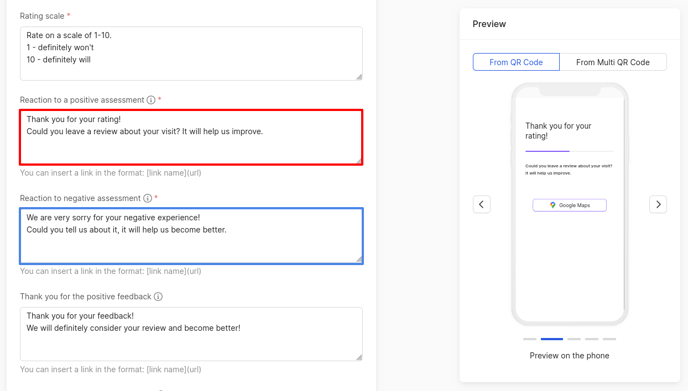Viewport: 688px width, 391px height.
Task: Select the fourth preview page indicator
Action: click(x=591, y=339)
